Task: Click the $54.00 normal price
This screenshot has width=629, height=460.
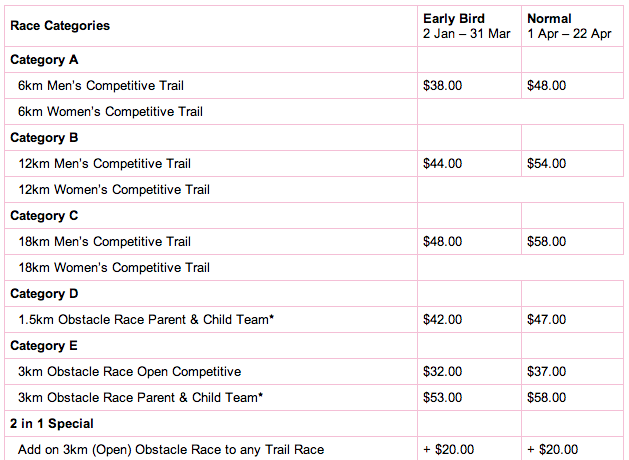Action: coord(546,164)
